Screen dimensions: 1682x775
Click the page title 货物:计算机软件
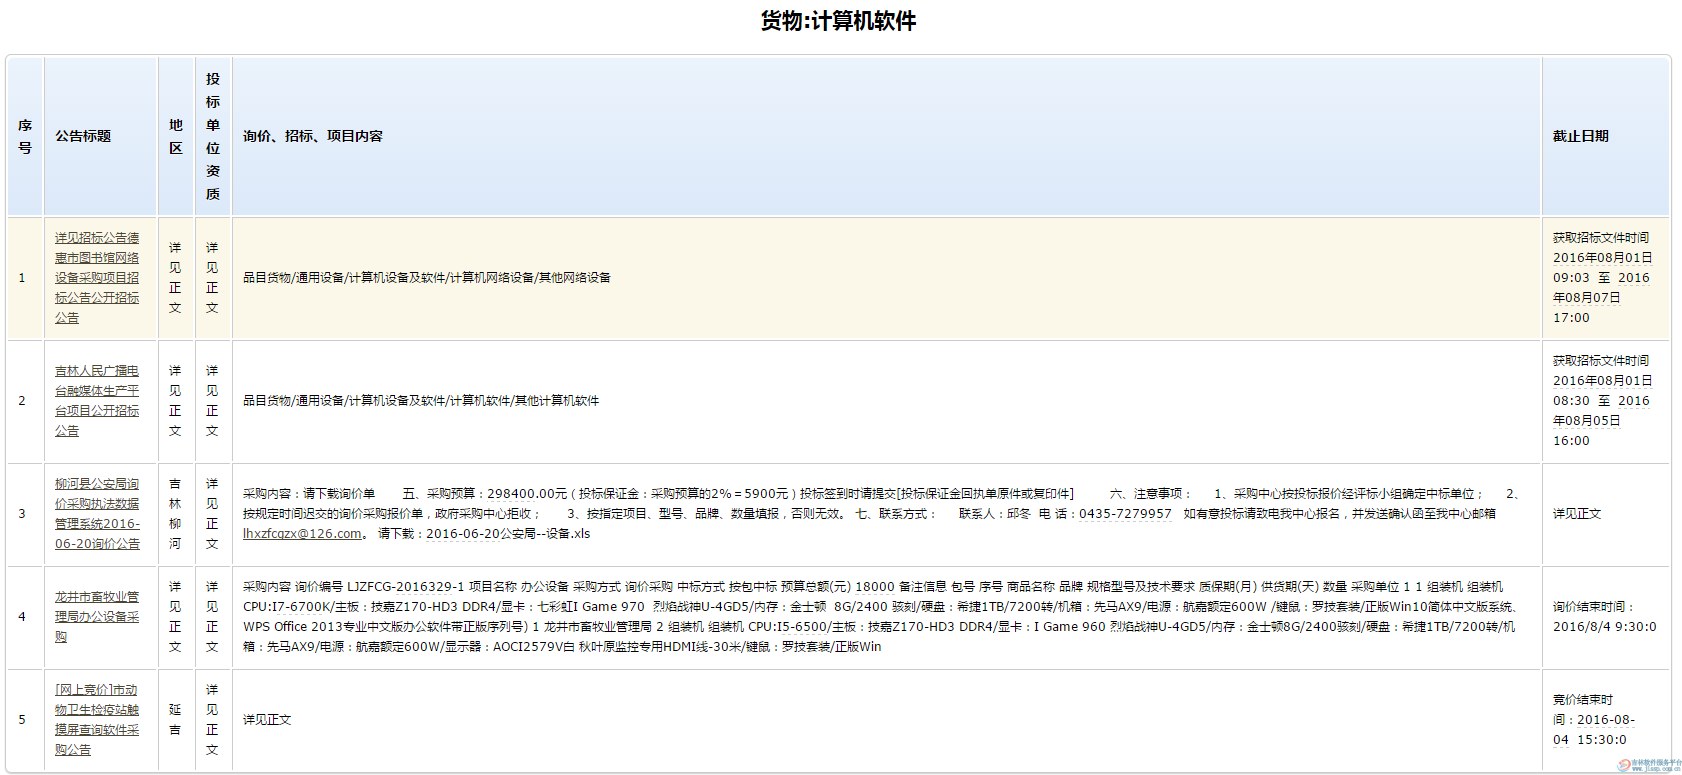pos(838,21)
